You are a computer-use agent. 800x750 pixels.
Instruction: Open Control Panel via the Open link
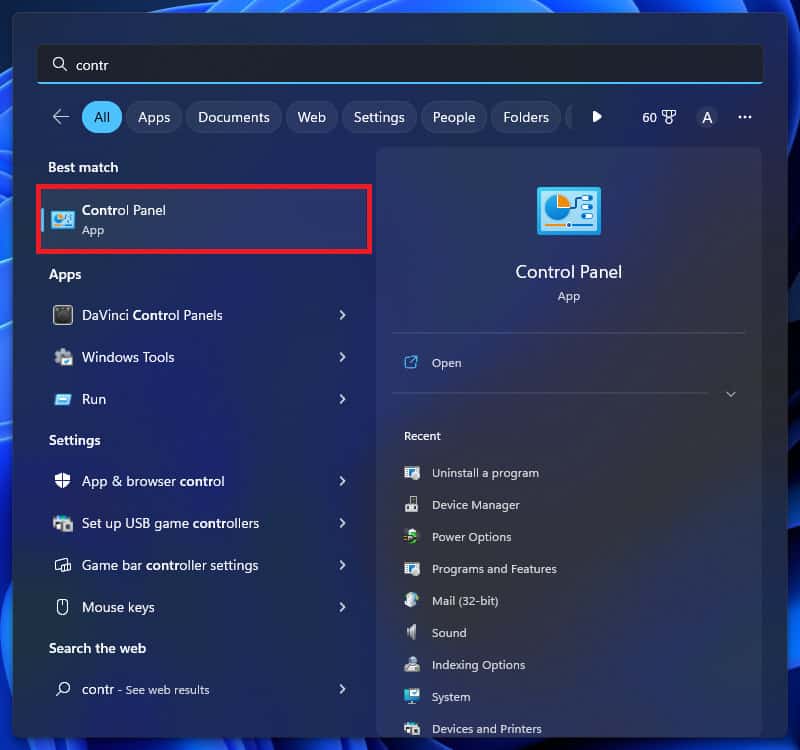click(446, 363)
